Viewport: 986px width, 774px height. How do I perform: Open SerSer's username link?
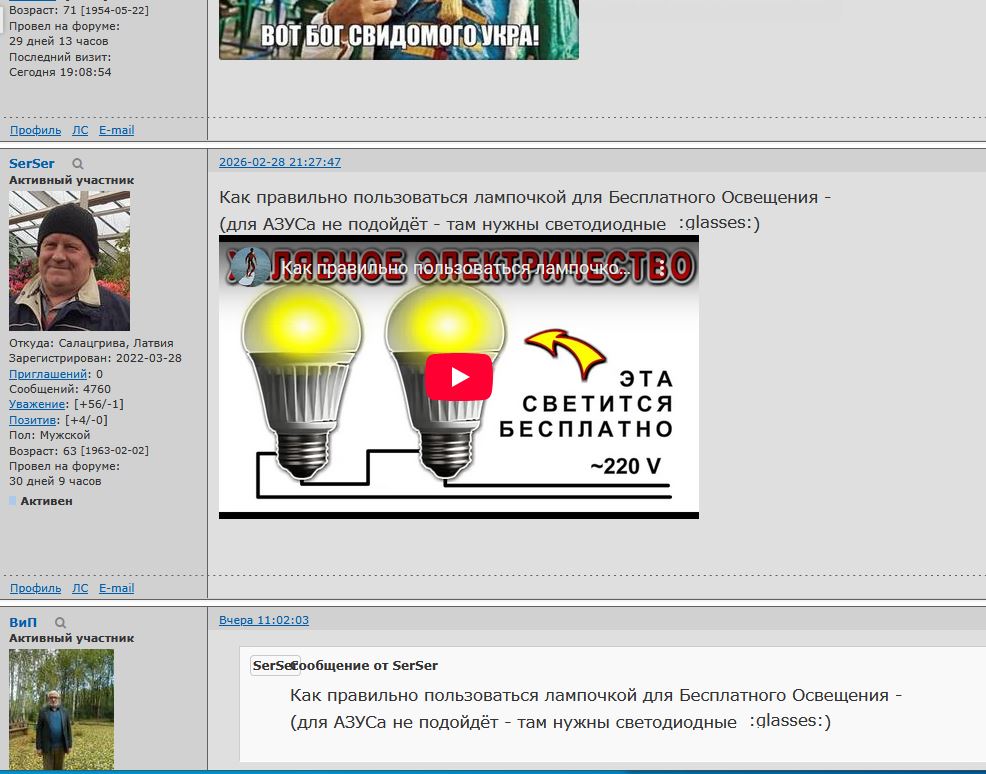pos(31,163)
